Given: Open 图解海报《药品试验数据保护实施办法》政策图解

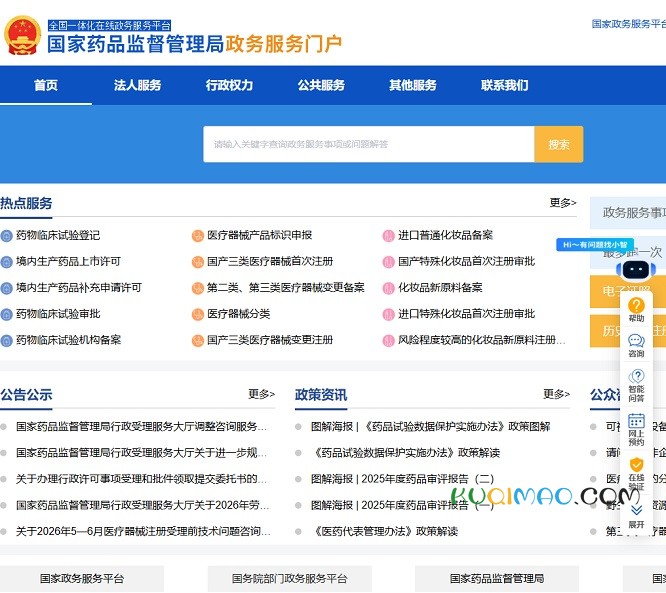Looking at the screenshot, I should [431, 426].
